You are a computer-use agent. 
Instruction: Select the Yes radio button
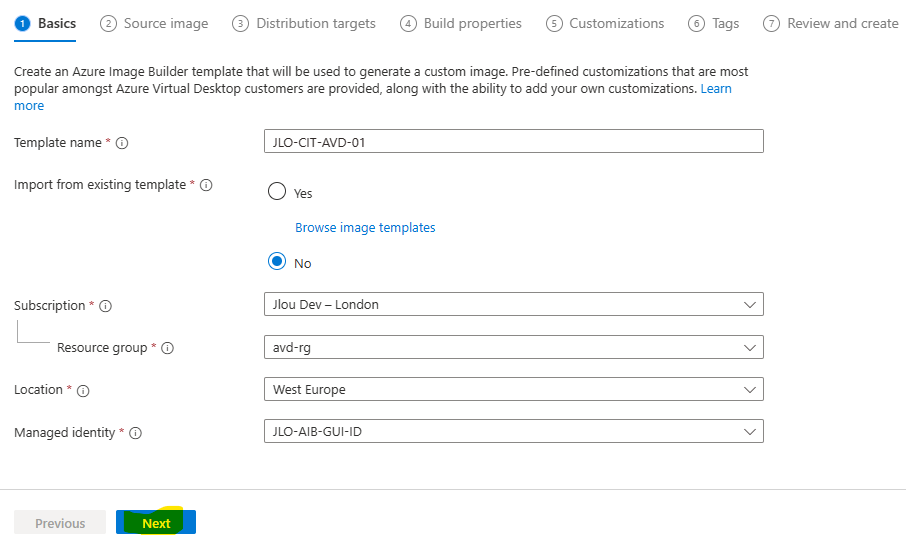point(277,191)
